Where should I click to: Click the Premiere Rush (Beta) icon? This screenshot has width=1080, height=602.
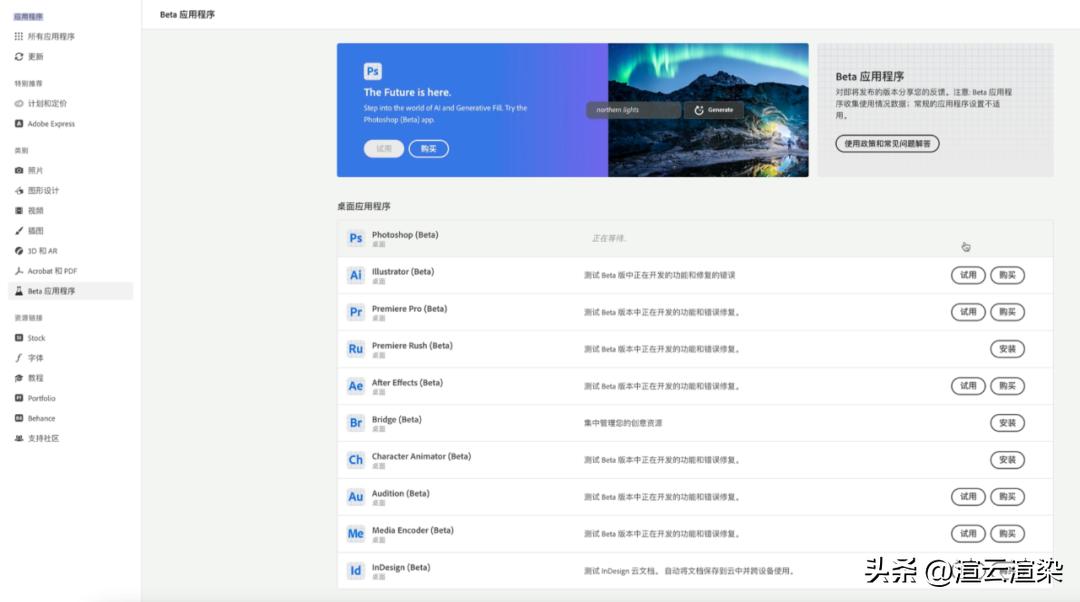click(x=355, y=349)
